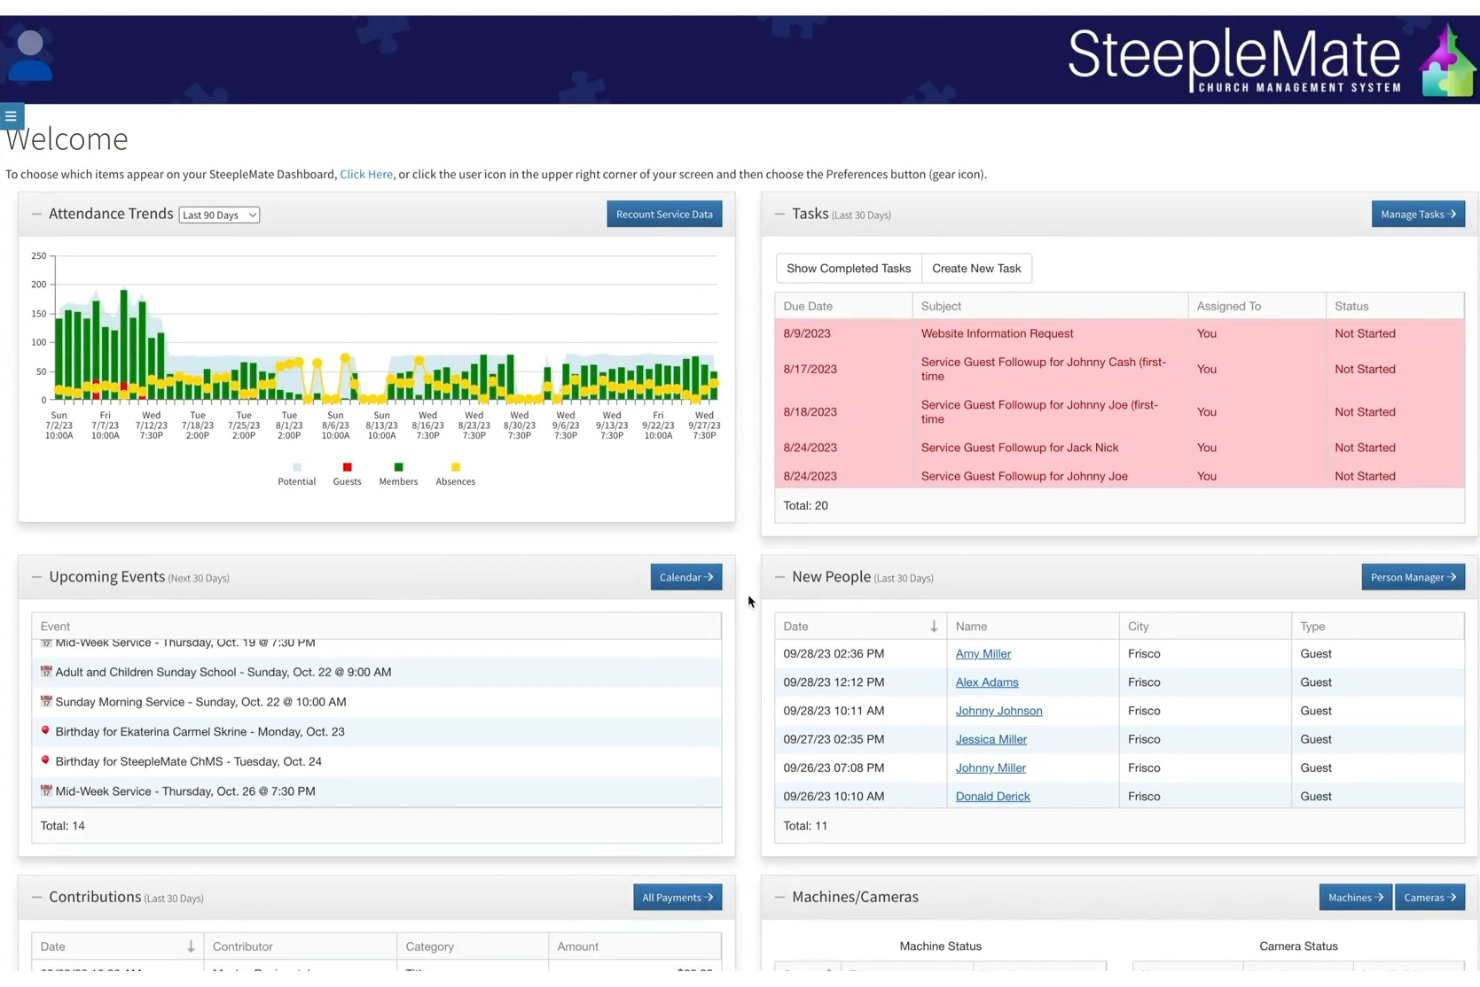This screenshot has height=987, width=1480.
Task: Toggle Absences legend swatch in chart
Action: point(455,467)
